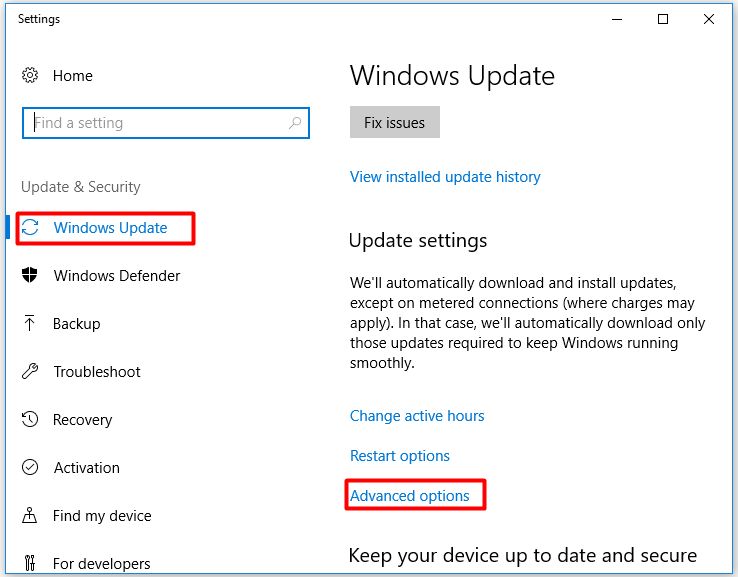Click the search magnifier icon in Find a setting
This screenshot has width=738, height=577.
(x=295, y=123)
